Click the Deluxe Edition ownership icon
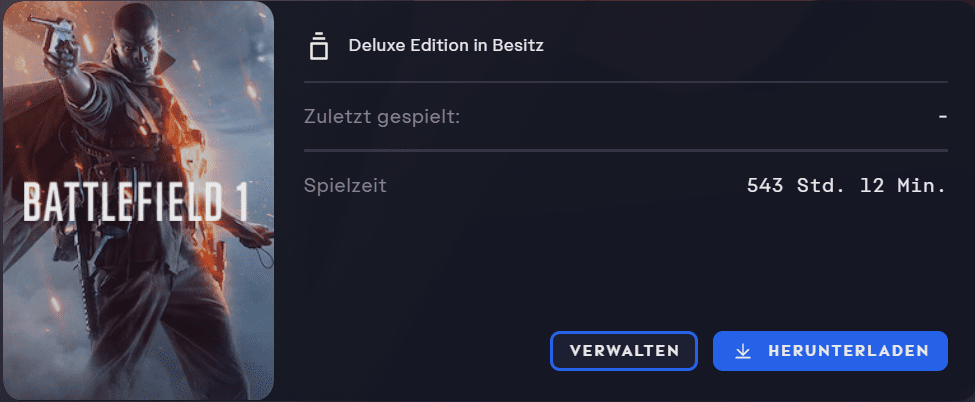 (319, 46)
